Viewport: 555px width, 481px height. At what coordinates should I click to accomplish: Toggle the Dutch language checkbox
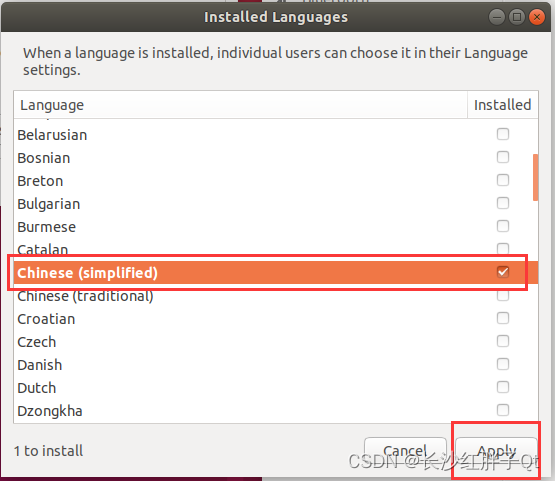tap(503, 387)
